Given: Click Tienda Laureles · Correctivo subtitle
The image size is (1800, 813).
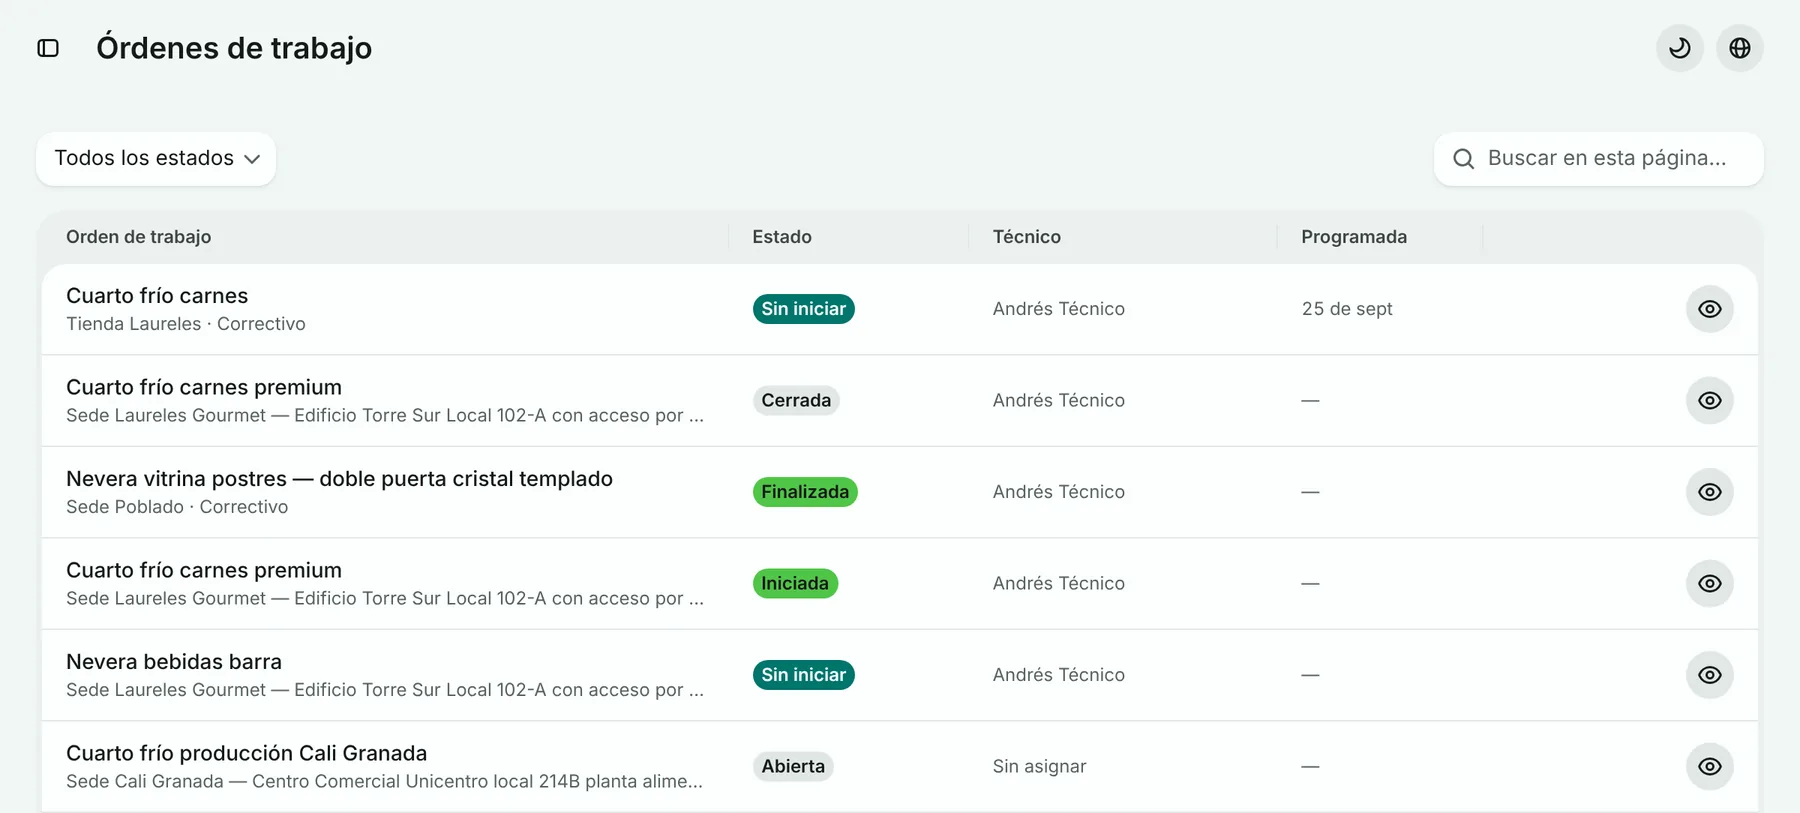Looking at the screenshot, I should click(186, 324).
